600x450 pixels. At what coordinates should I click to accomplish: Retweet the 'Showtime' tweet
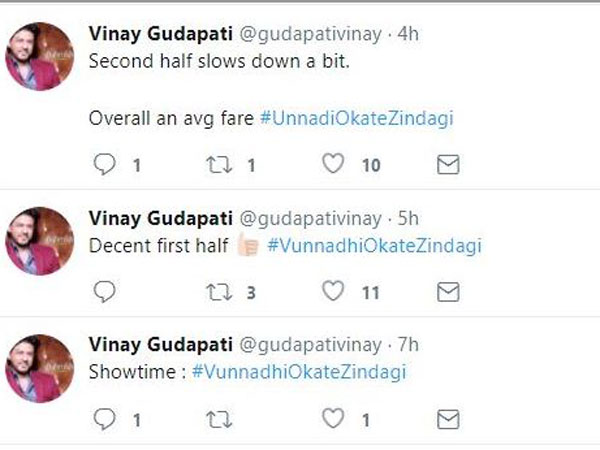(x=218, y=418)
